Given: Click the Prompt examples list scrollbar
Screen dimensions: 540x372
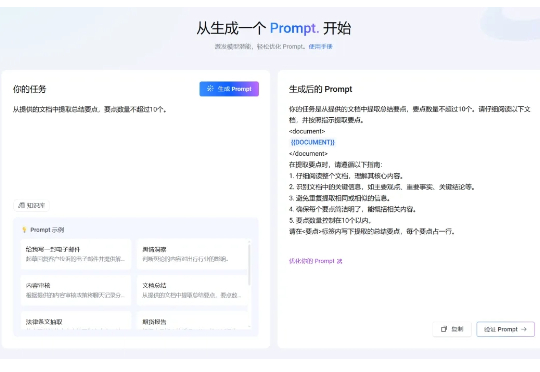Looking at the screenshot, I should 249,264.
